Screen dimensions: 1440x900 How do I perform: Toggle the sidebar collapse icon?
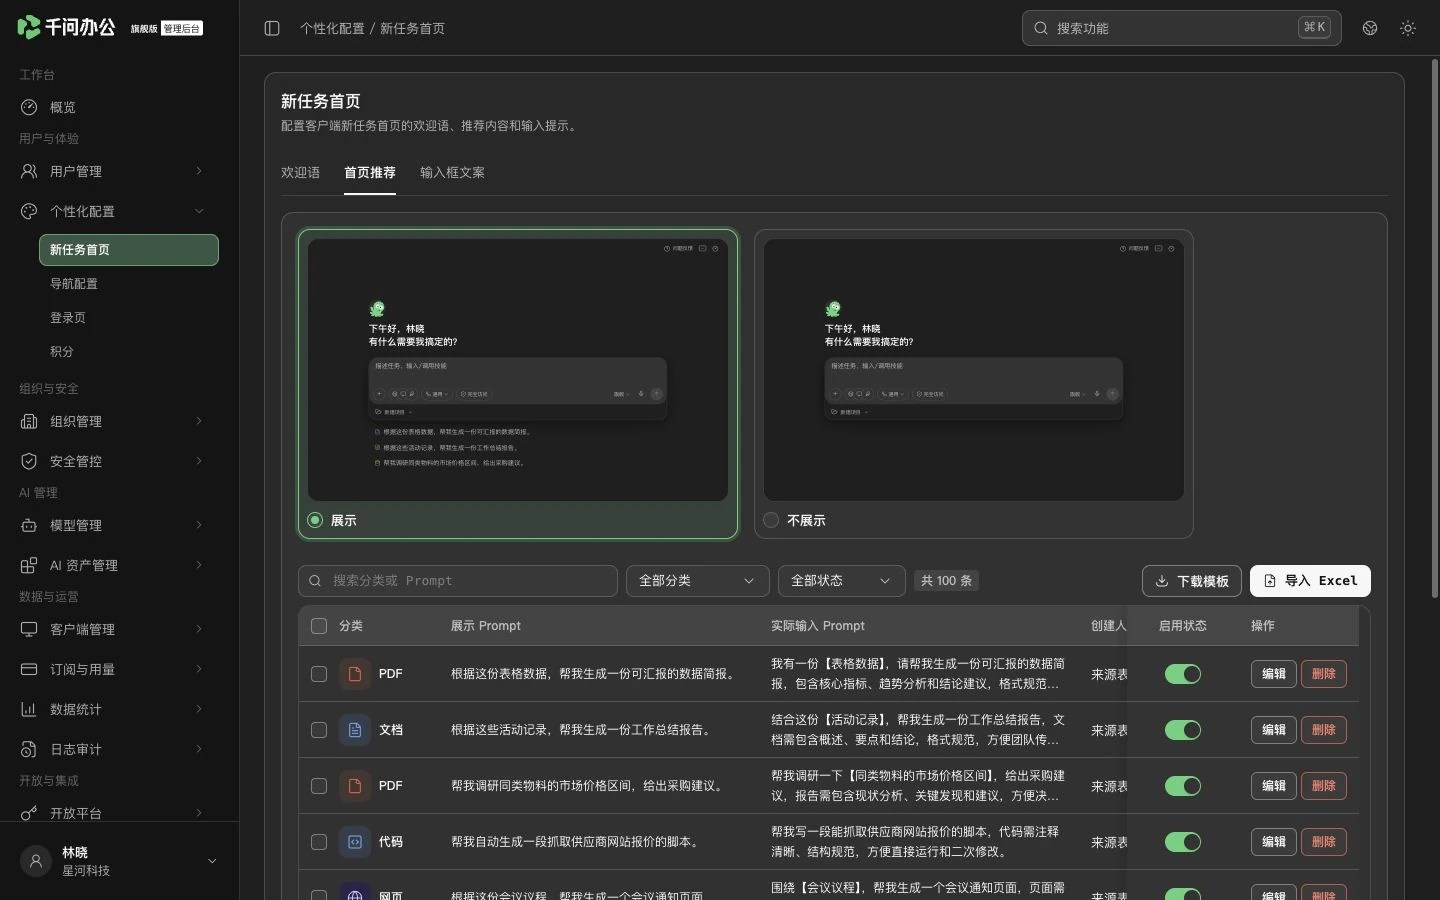click(x=272, y=28)
